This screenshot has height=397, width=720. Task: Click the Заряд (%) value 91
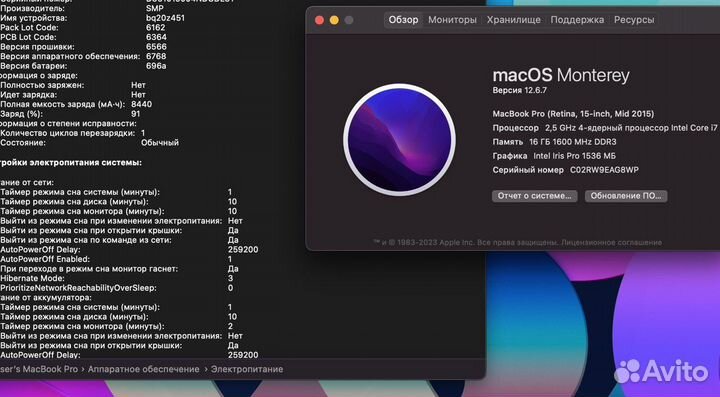tap(135, 114)
